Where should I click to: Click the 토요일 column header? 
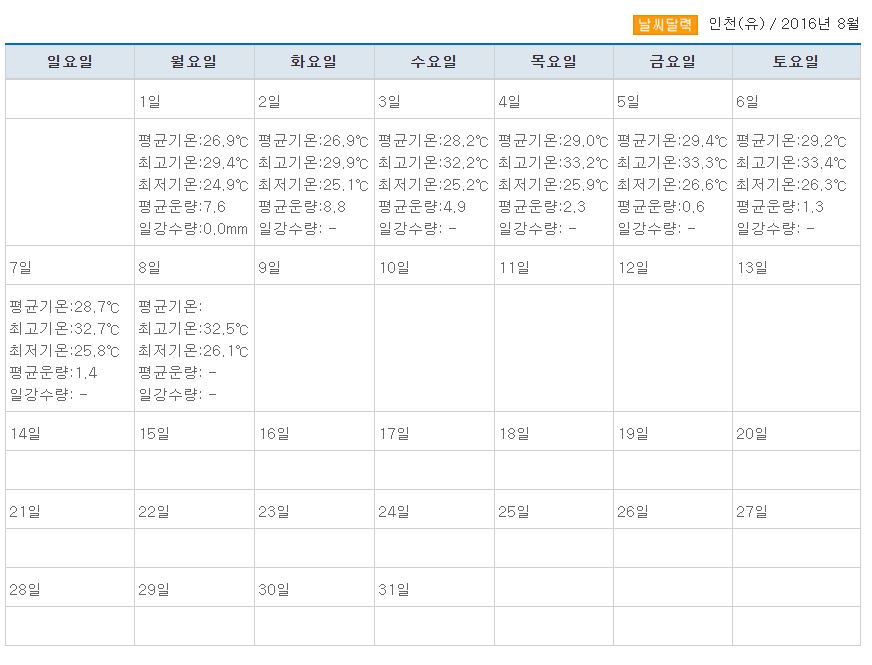pos(796,62)
